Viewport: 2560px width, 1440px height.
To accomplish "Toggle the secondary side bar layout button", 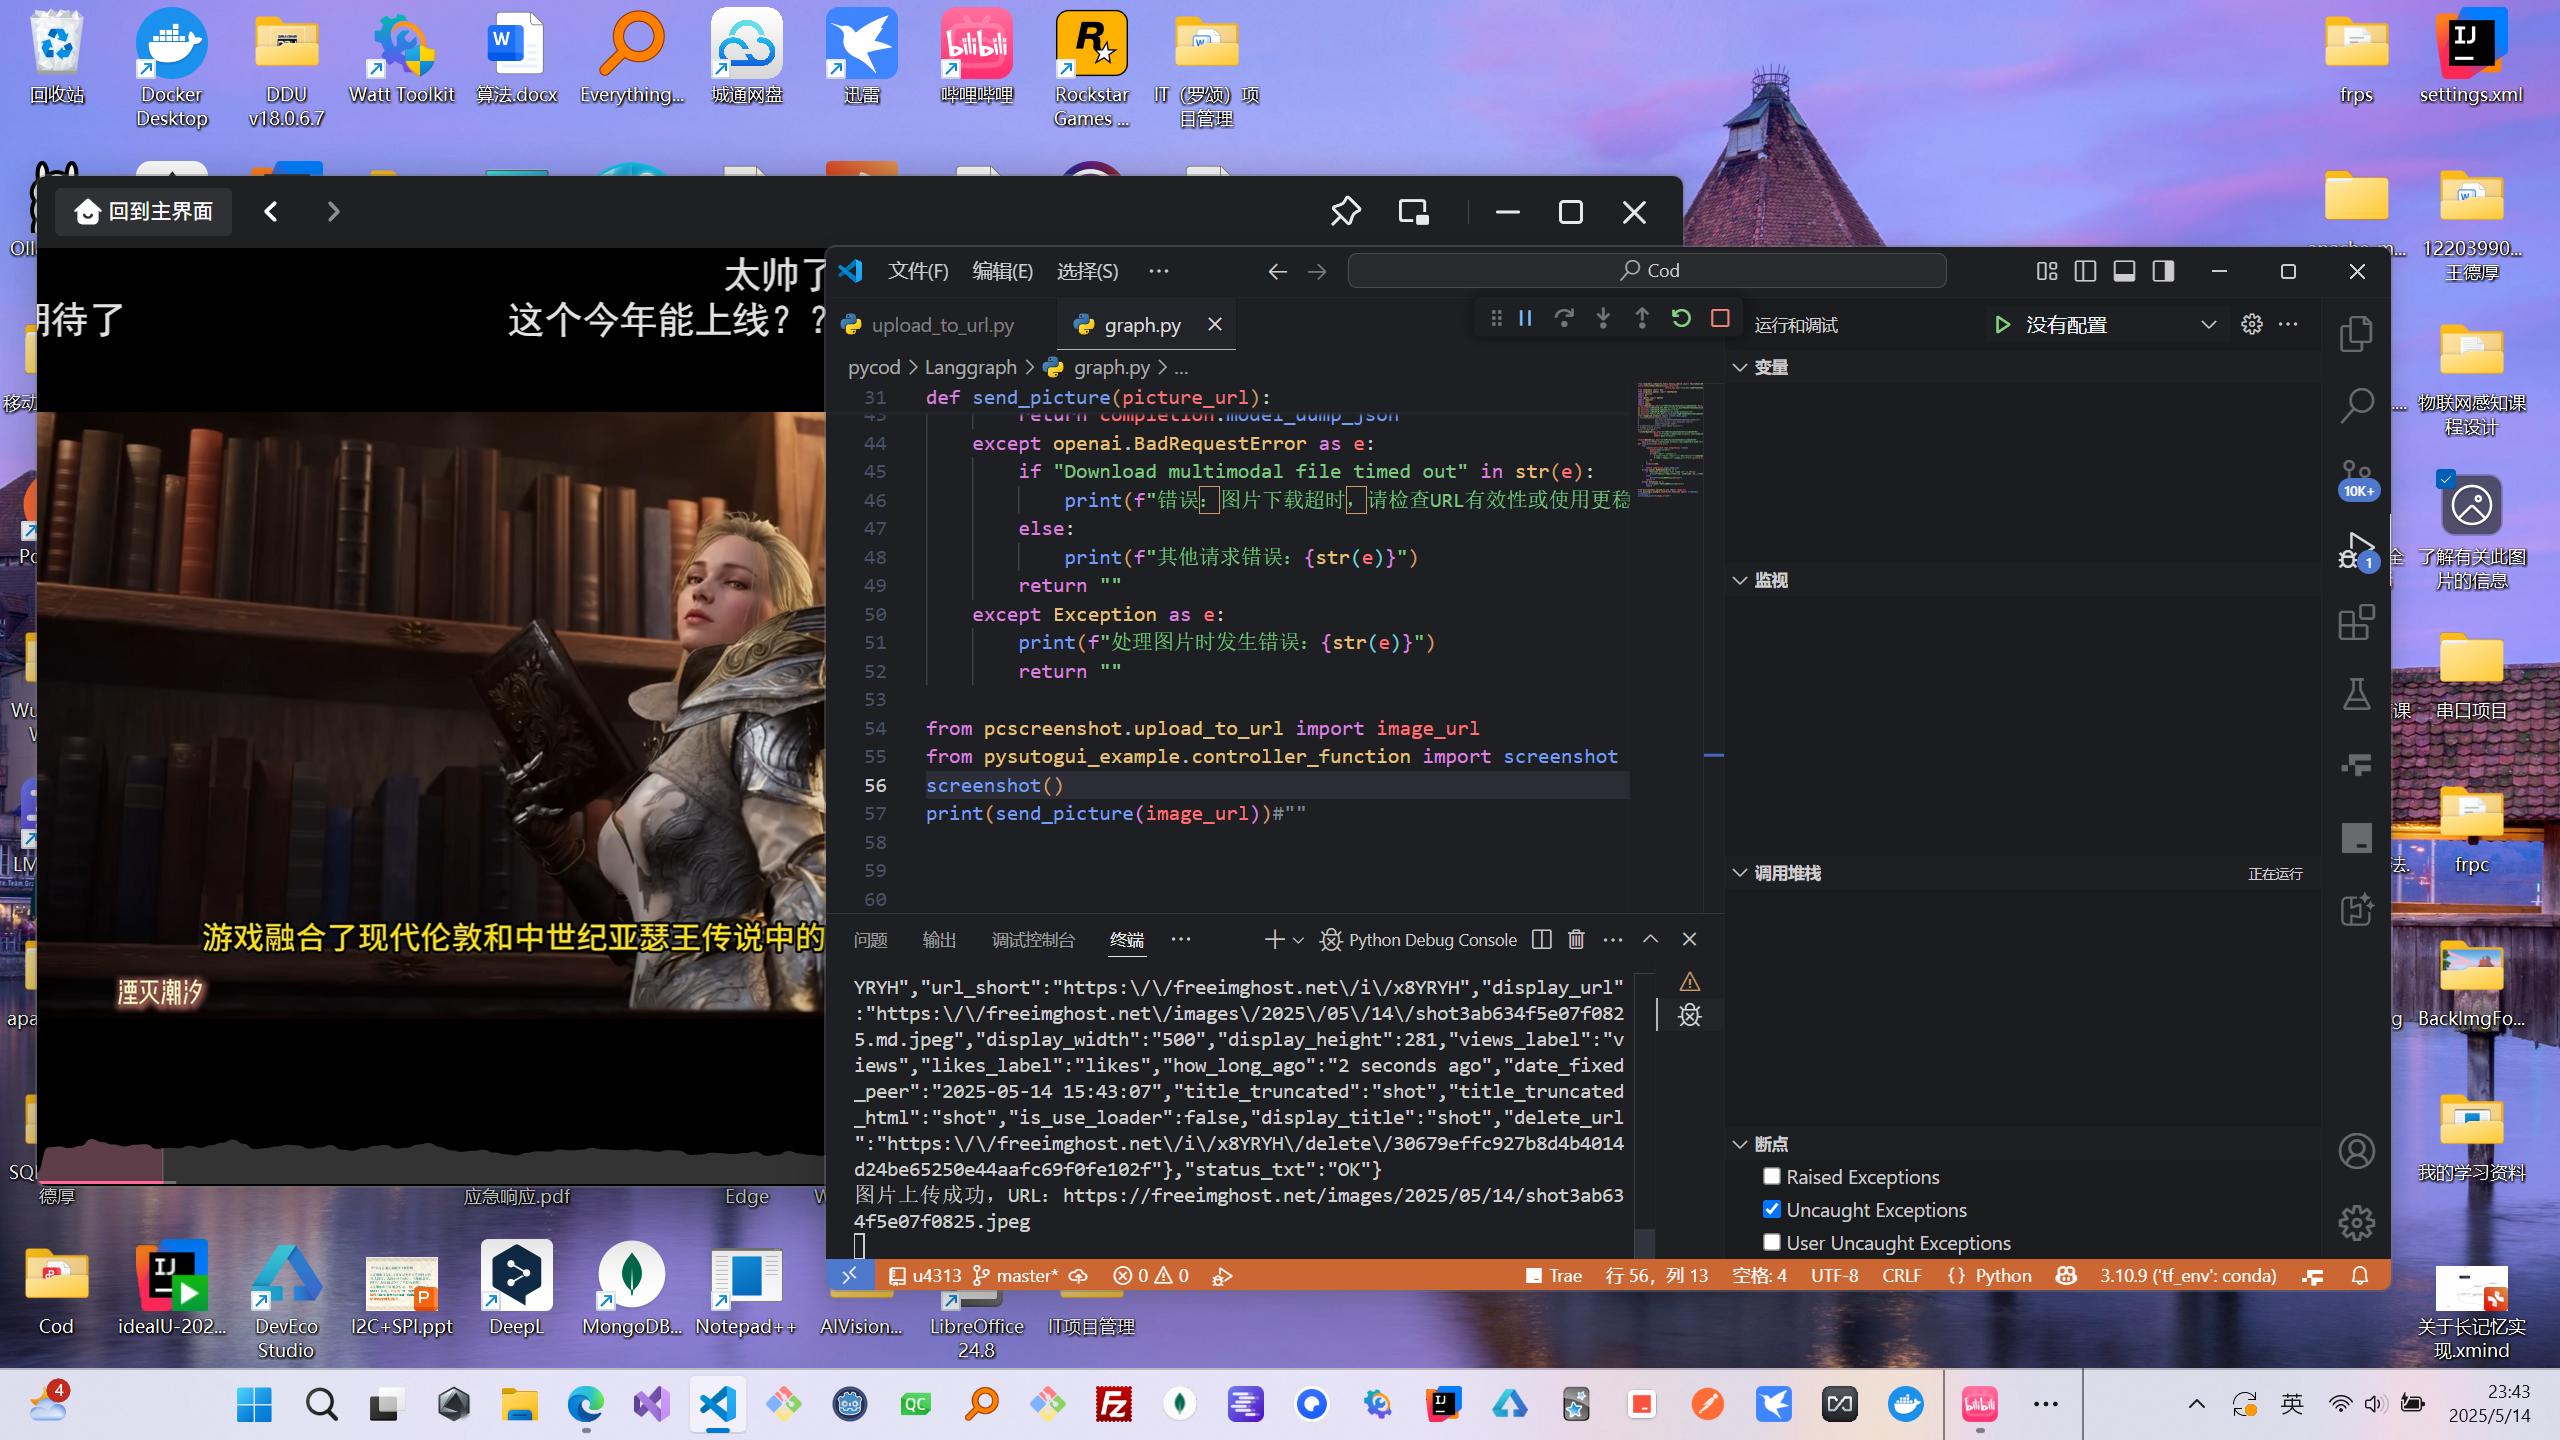I will (2163, 271).
